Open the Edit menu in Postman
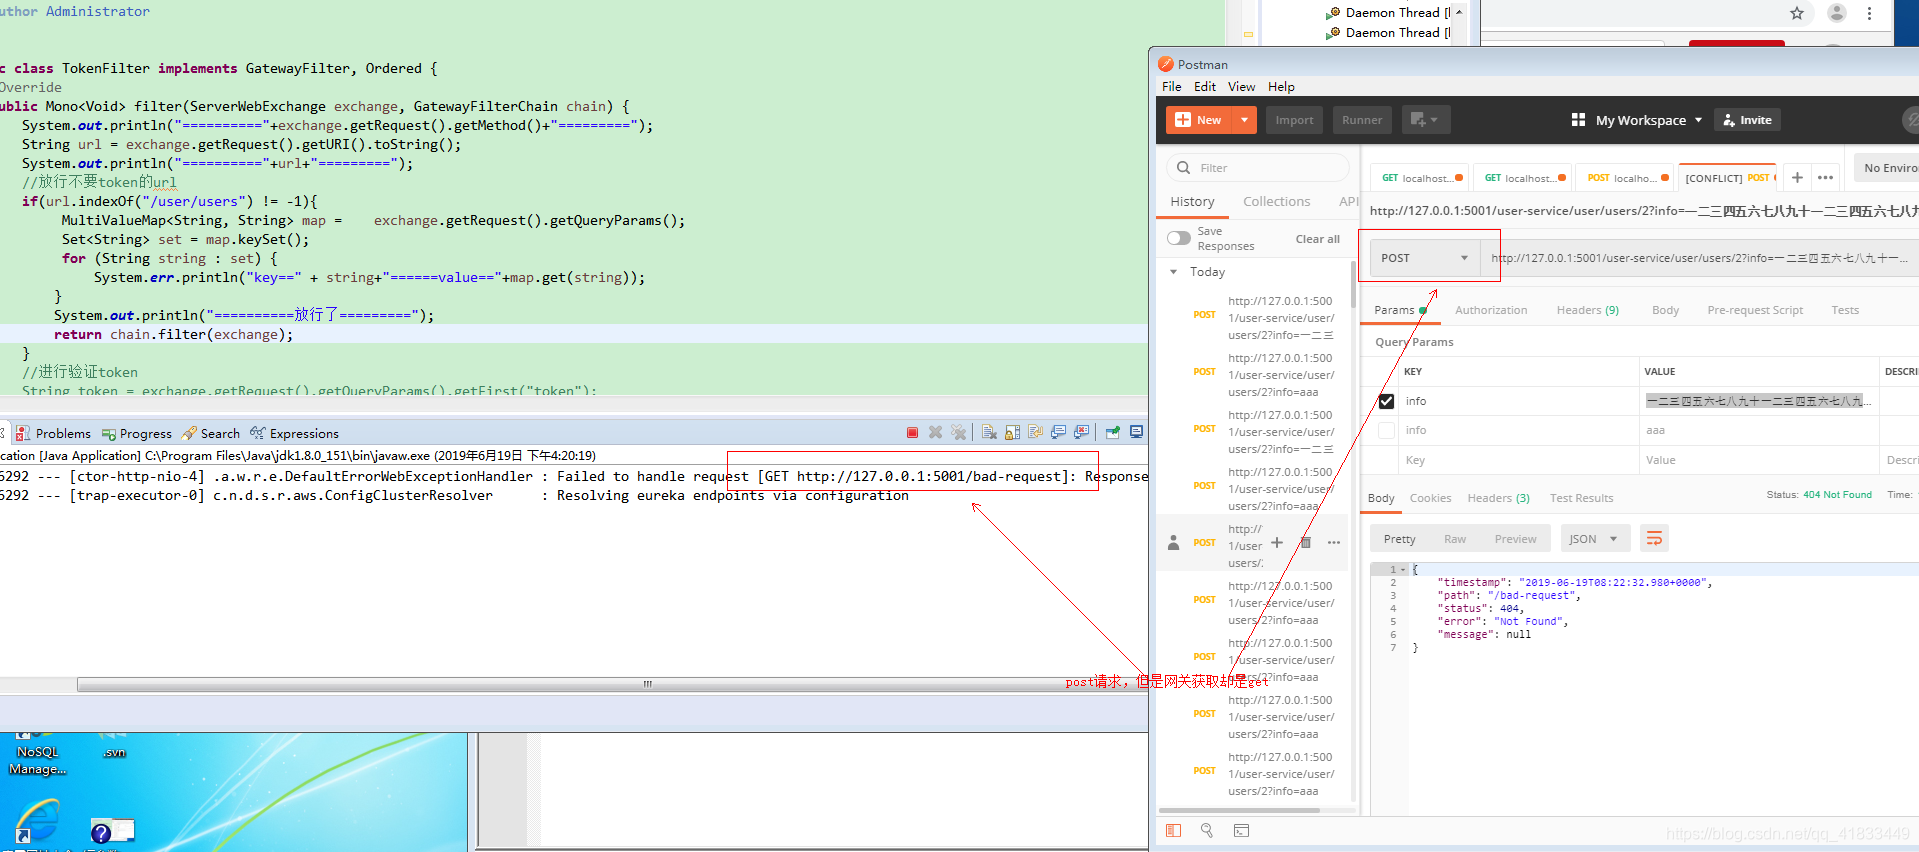The width and height of the screenshot is (1919, 852). (x=1205, y=87)
